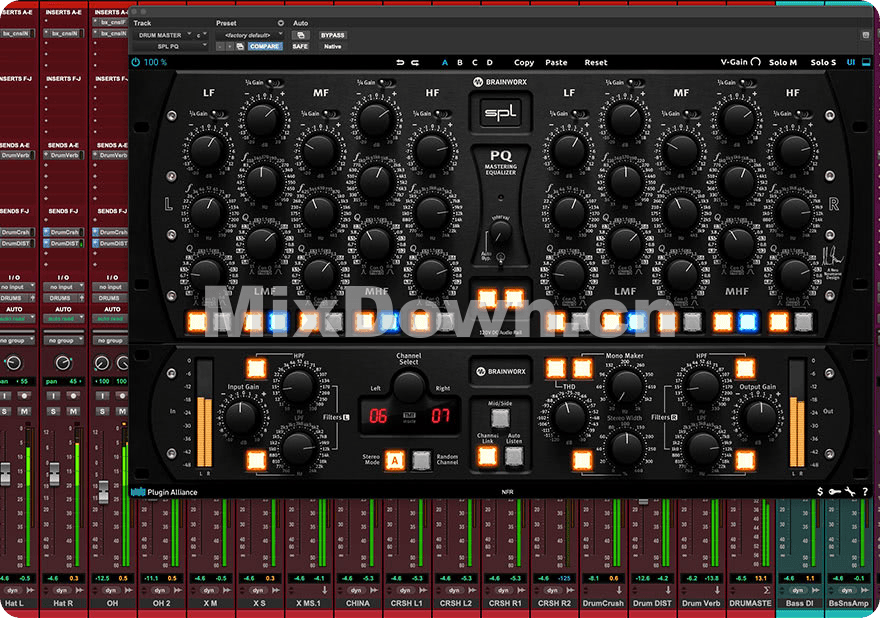Click the BYPASS button
The image size is (880, 618).
pos(332,35)
